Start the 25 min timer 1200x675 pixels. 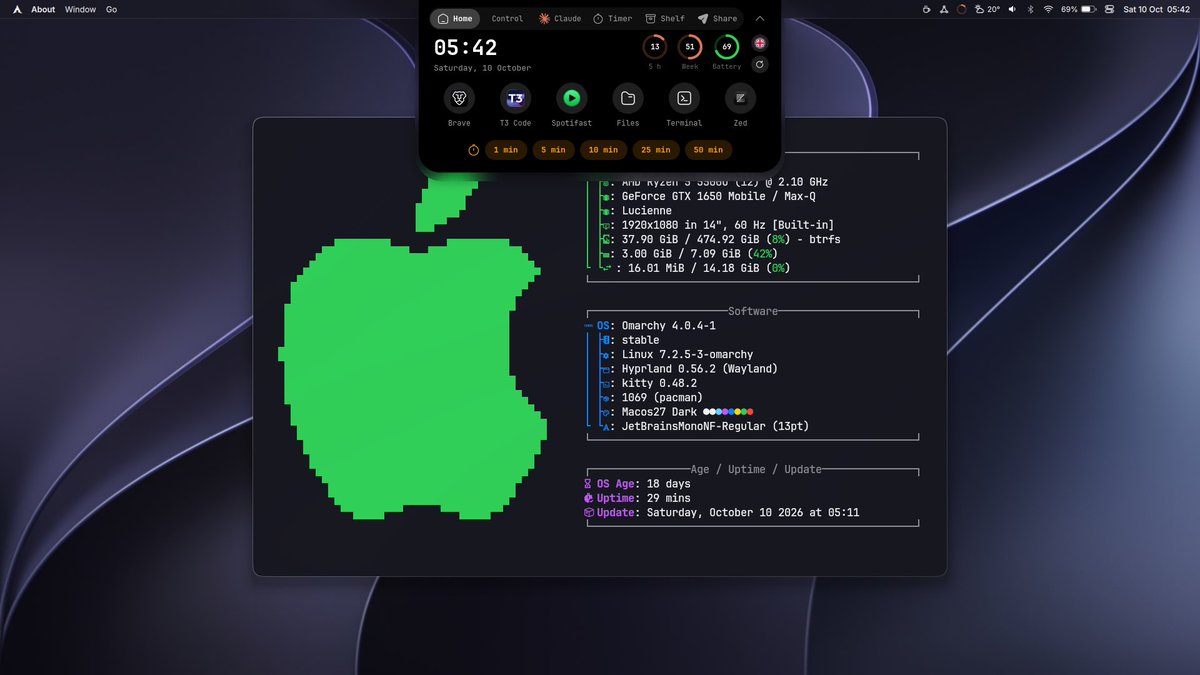pyautogui.click(x=656, y=150)
